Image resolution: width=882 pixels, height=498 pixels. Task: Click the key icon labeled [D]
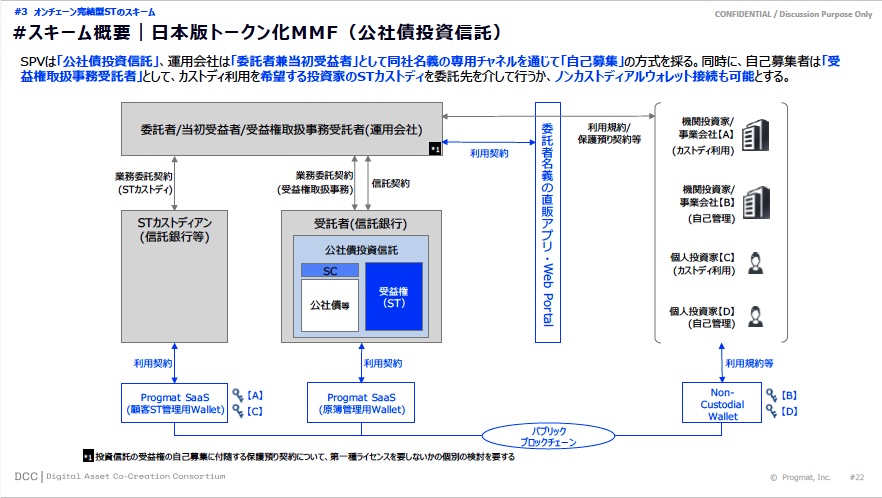pyautogui.click(x=771, y=410)
